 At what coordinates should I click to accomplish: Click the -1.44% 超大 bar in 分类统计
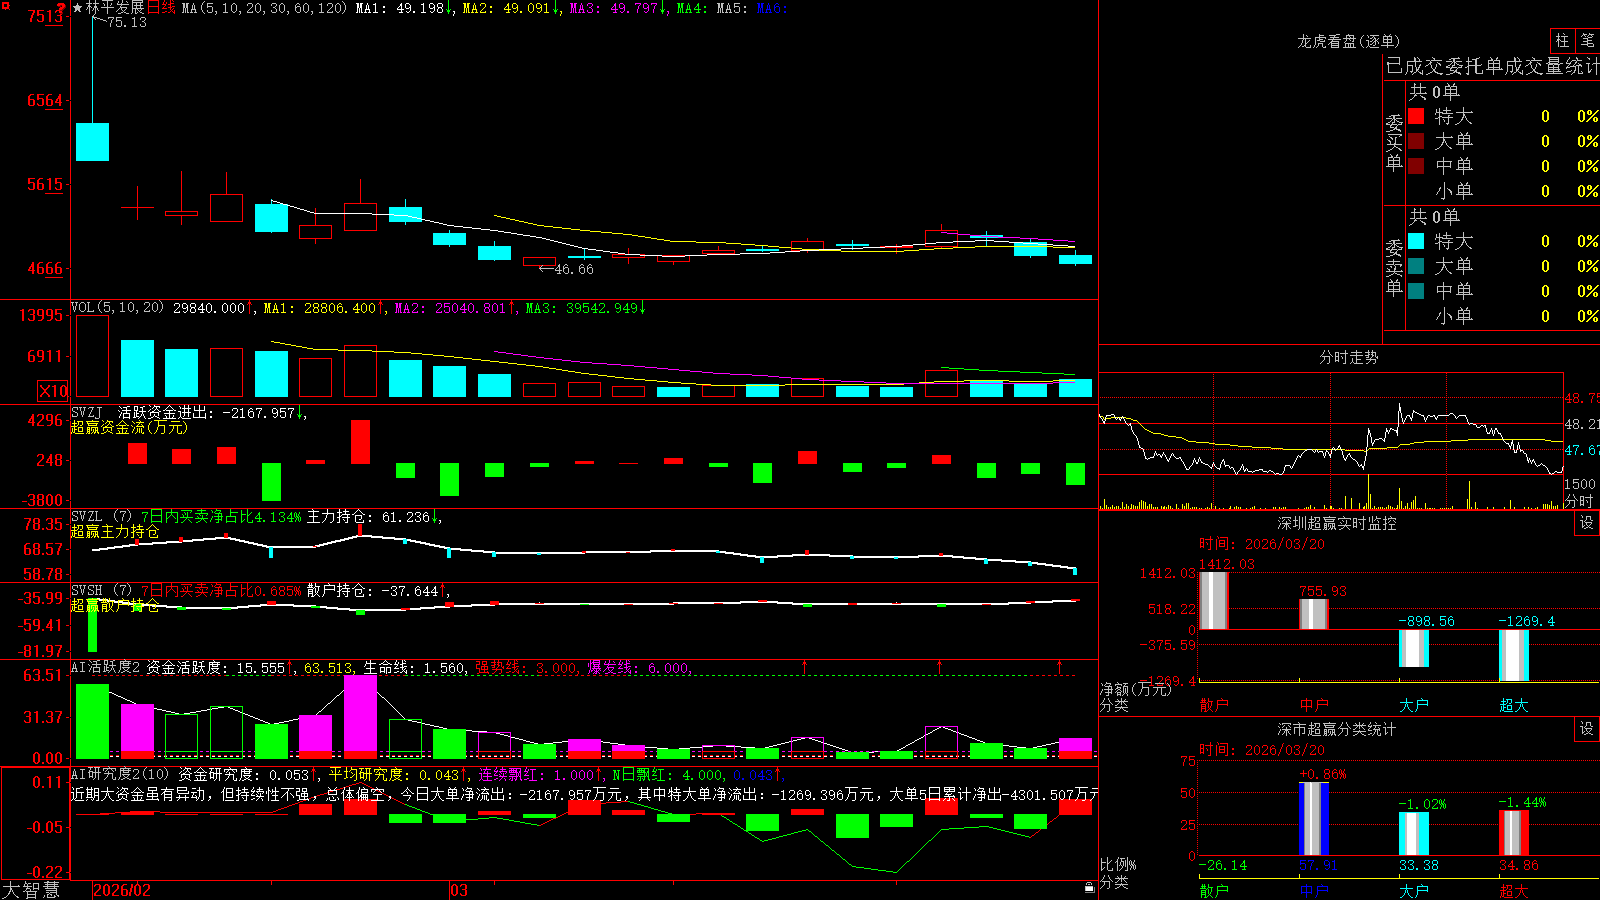[1514, 833]
